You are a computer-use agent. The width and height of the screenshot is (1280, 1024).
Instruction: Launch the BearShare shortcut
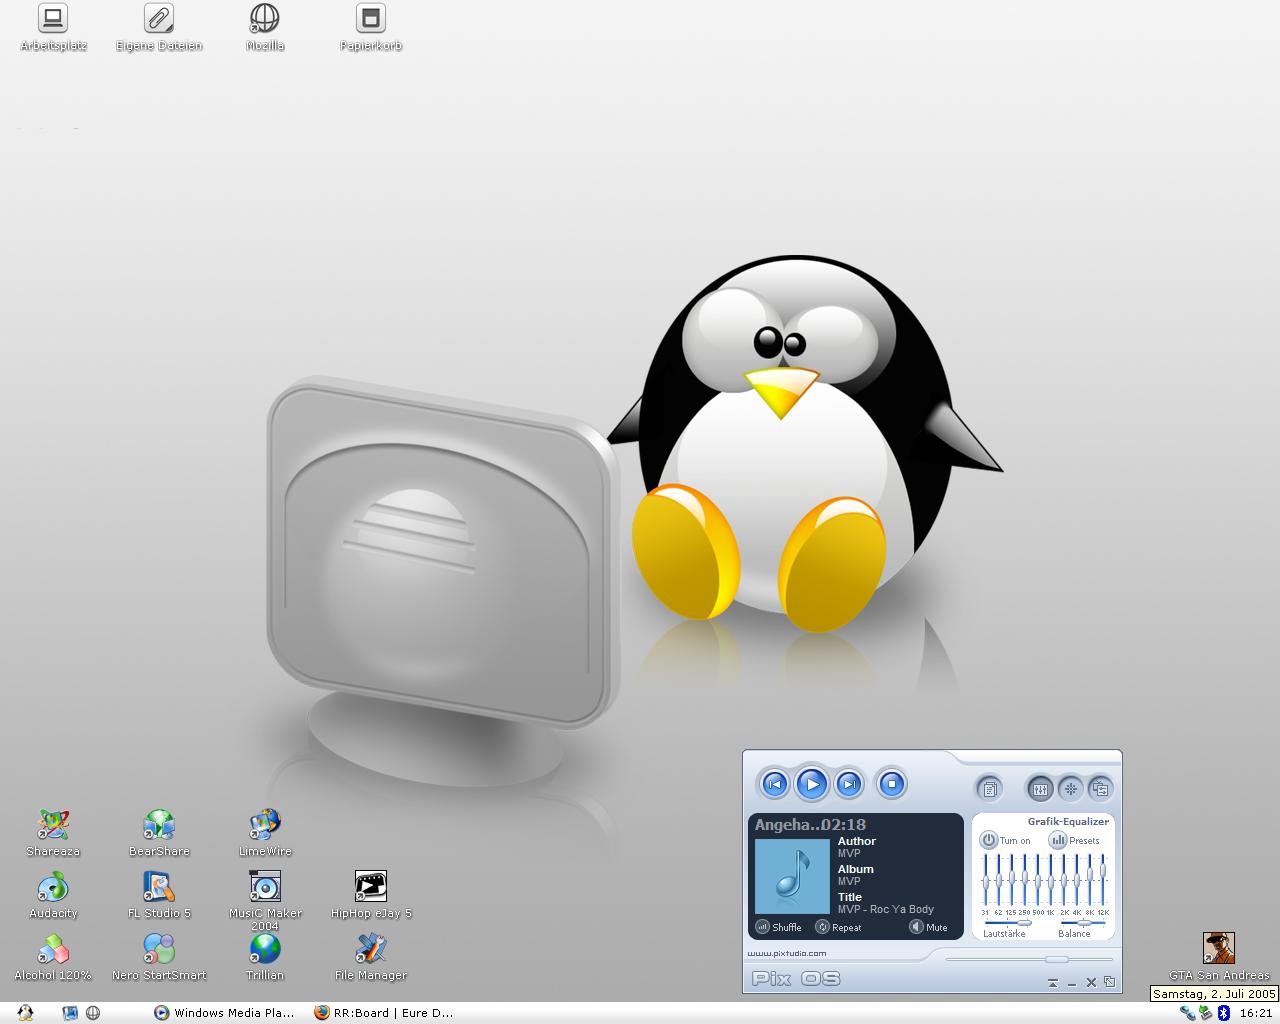[x=159, y=834]
